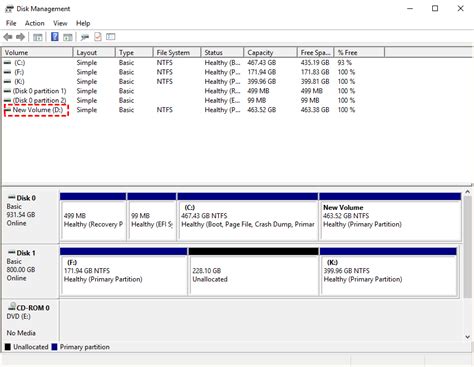This screenshot has height=367, width=474.
Task: Sort by the Layout column header
Action: pyautogui.click(x=94, y=53)
